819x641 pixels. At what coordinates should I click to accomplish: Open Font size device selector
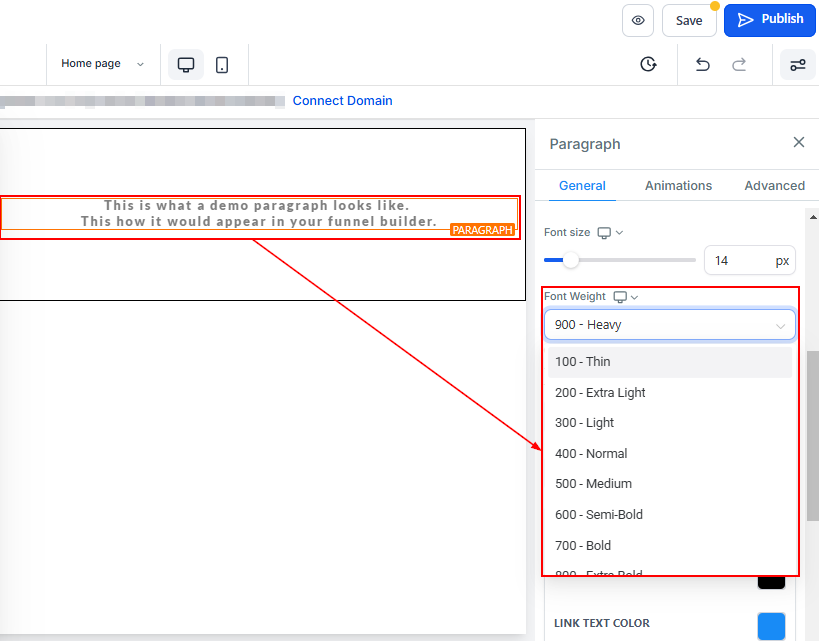610,232
